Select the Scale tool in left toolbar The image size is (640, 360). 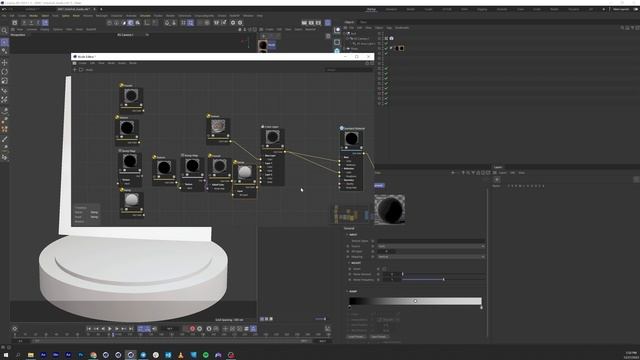click(x=4, y=81)
